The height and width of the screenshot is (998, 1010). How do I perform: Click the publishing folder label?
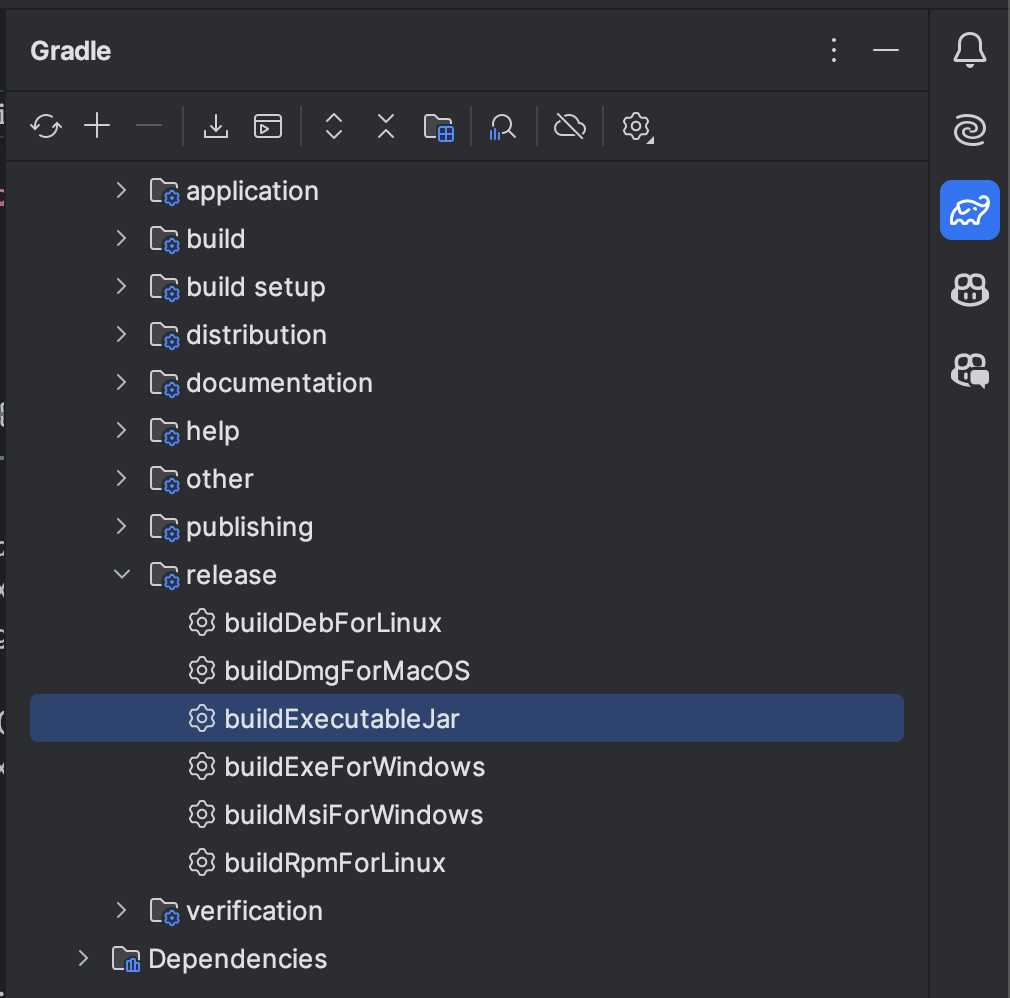coord(250,528)
